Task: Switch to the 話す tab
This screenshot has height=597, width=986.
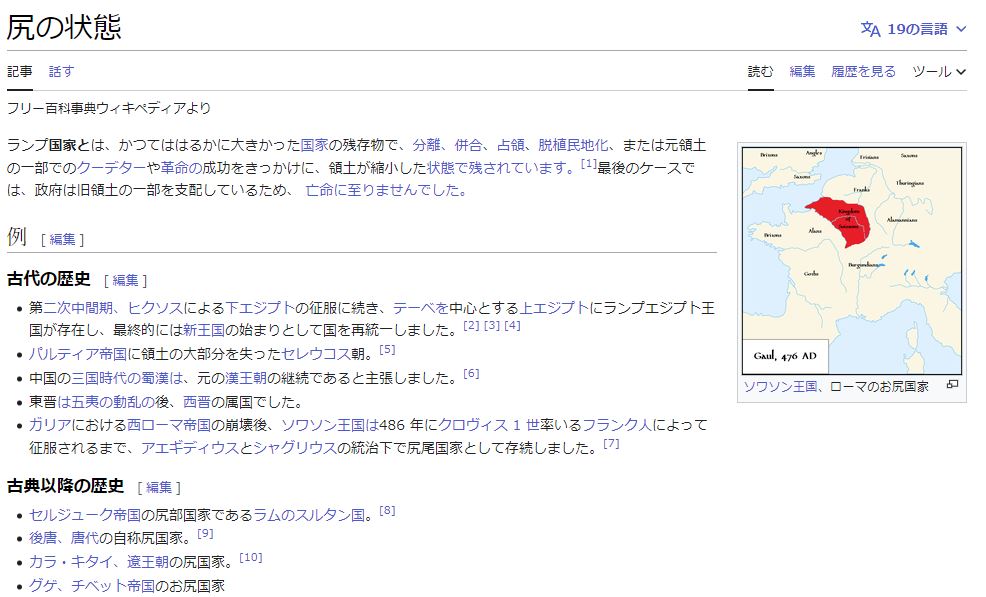Action: tap(61, 71)
